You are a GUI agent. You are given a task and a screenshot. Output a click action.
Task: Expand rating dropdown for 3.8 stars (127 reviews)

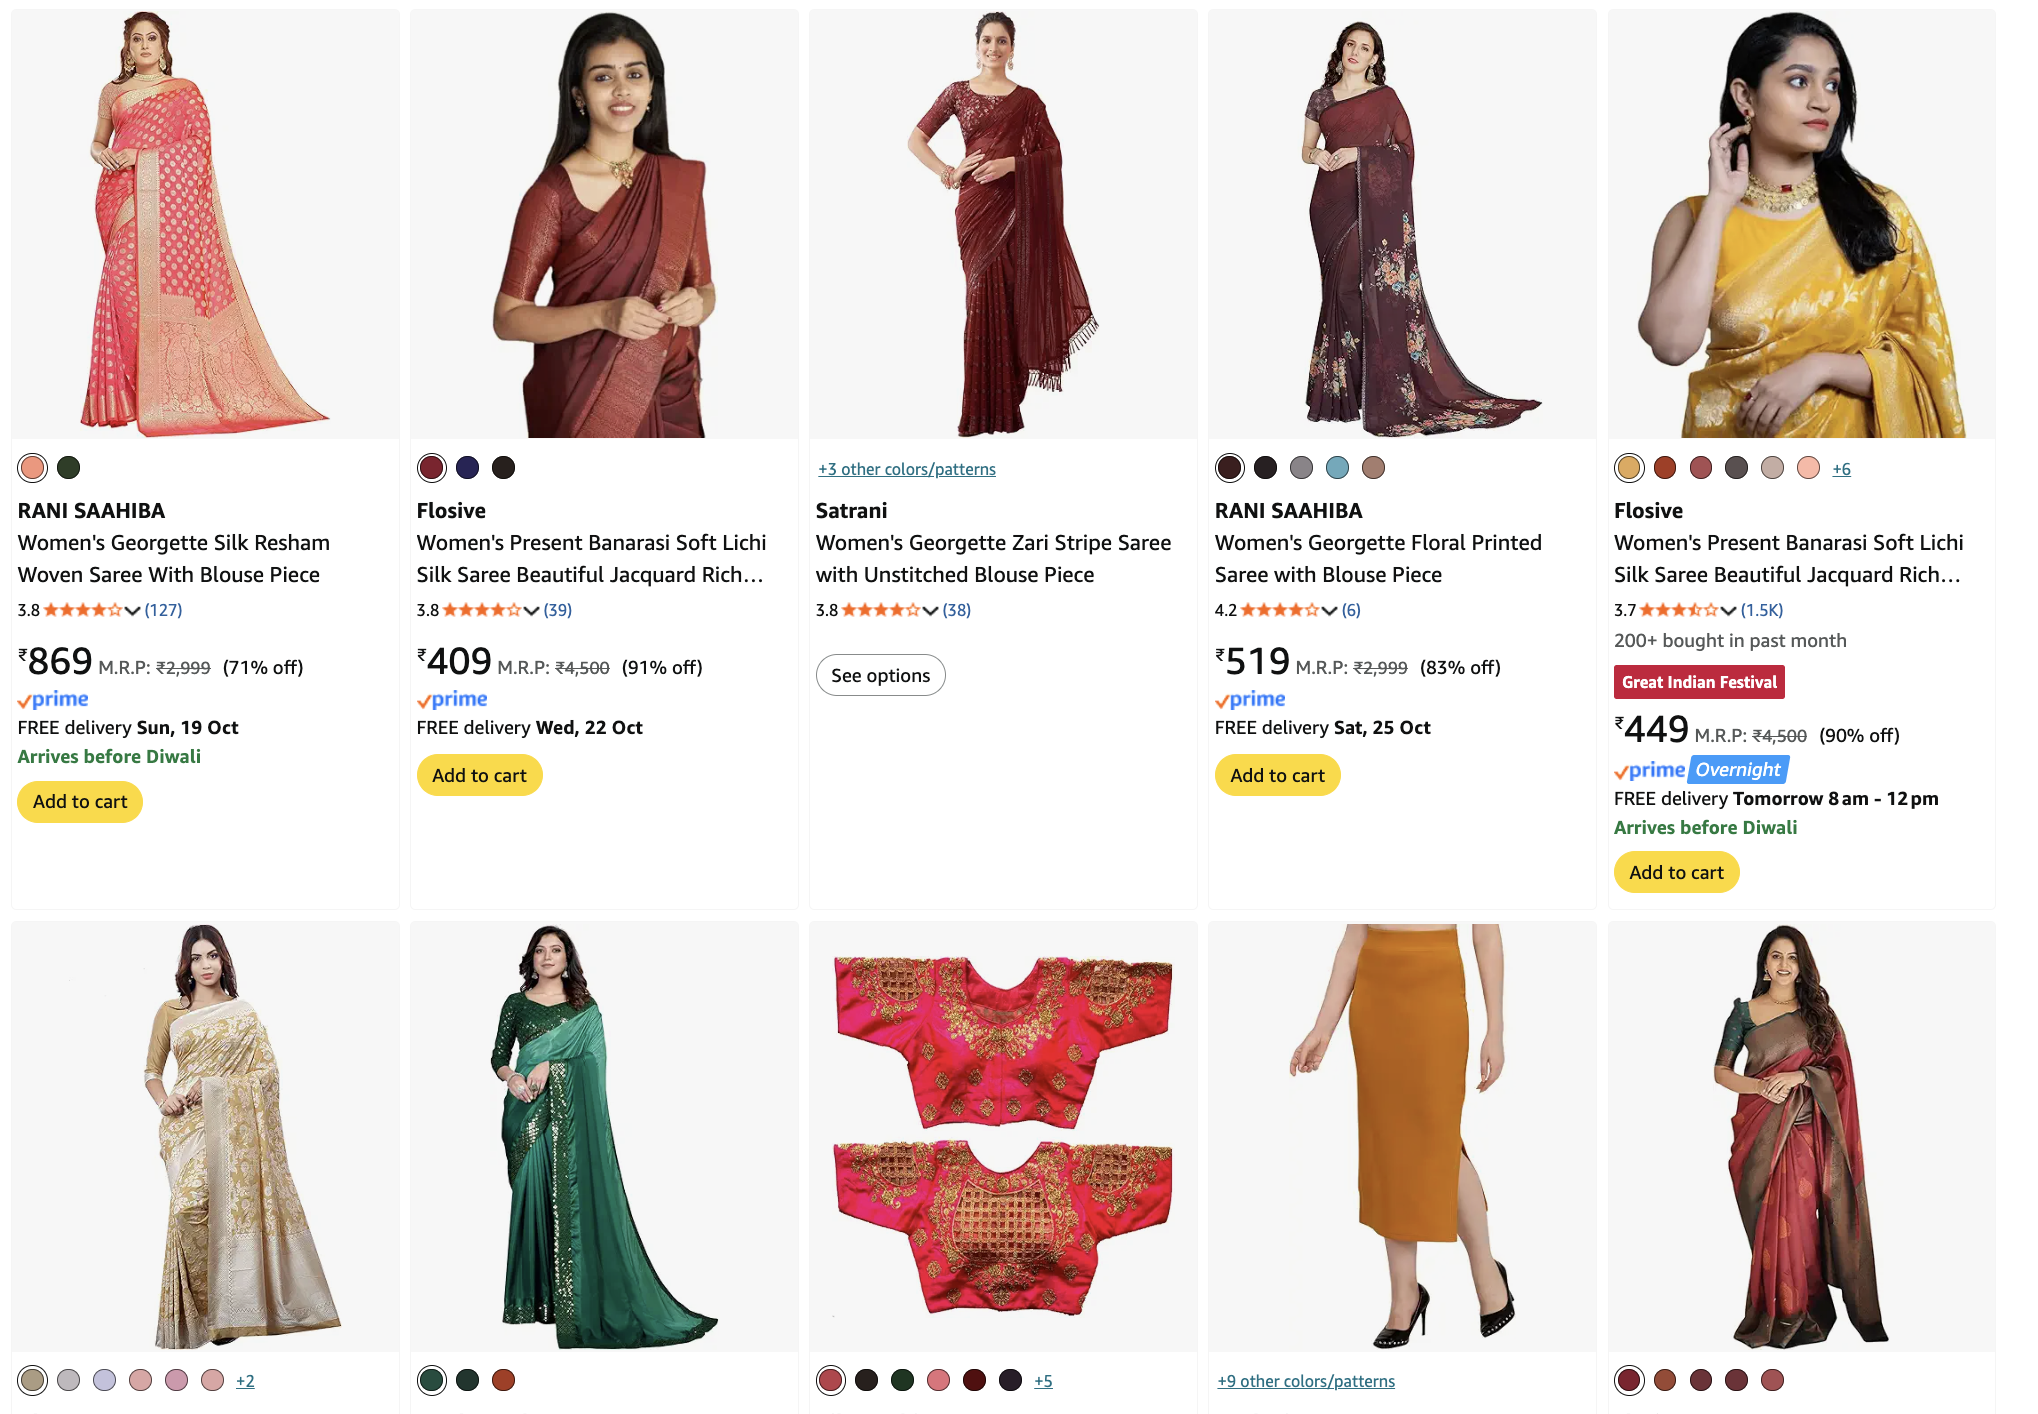[x=132, y=610]
